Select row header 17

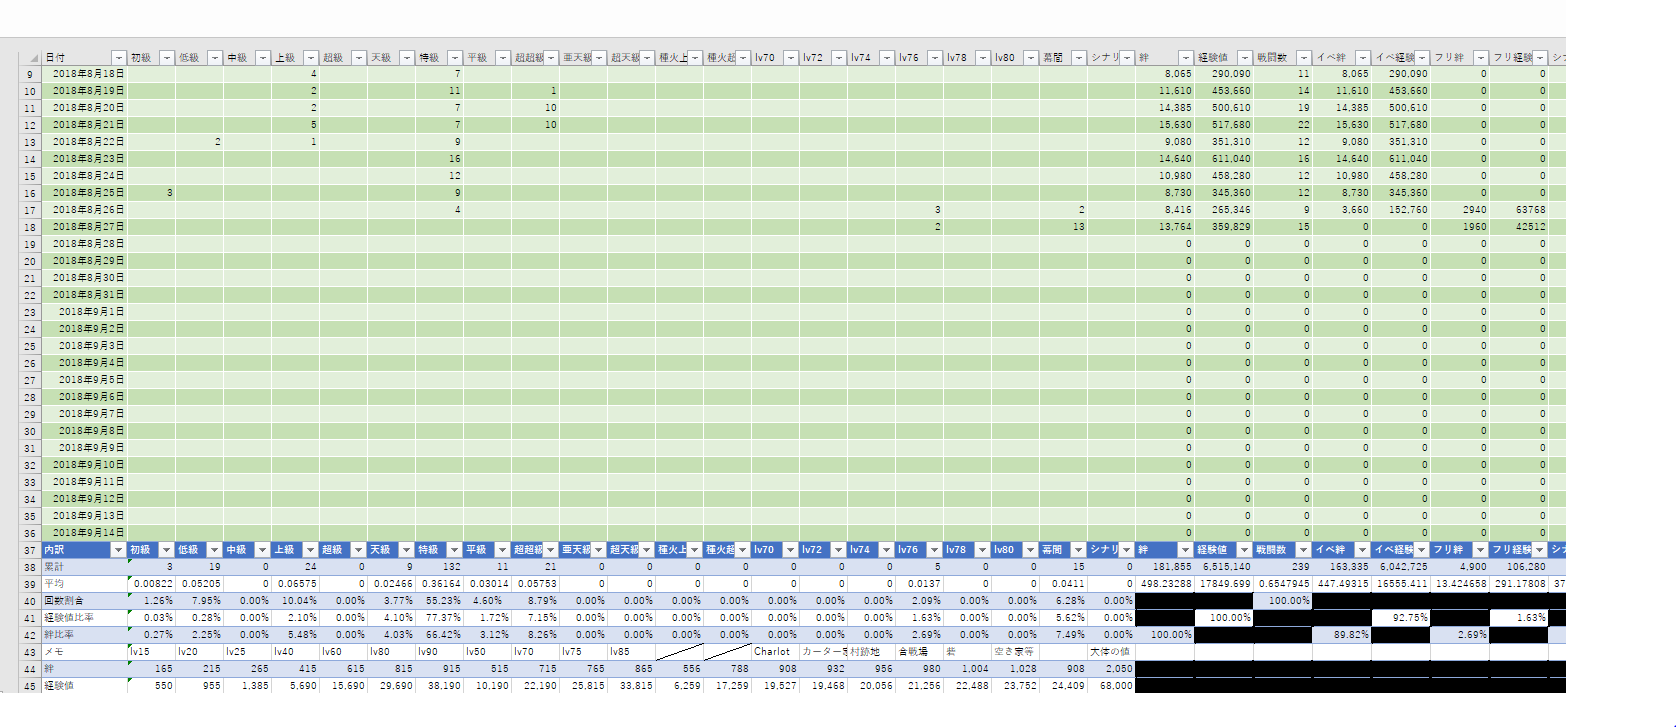[x=30, y=210]
